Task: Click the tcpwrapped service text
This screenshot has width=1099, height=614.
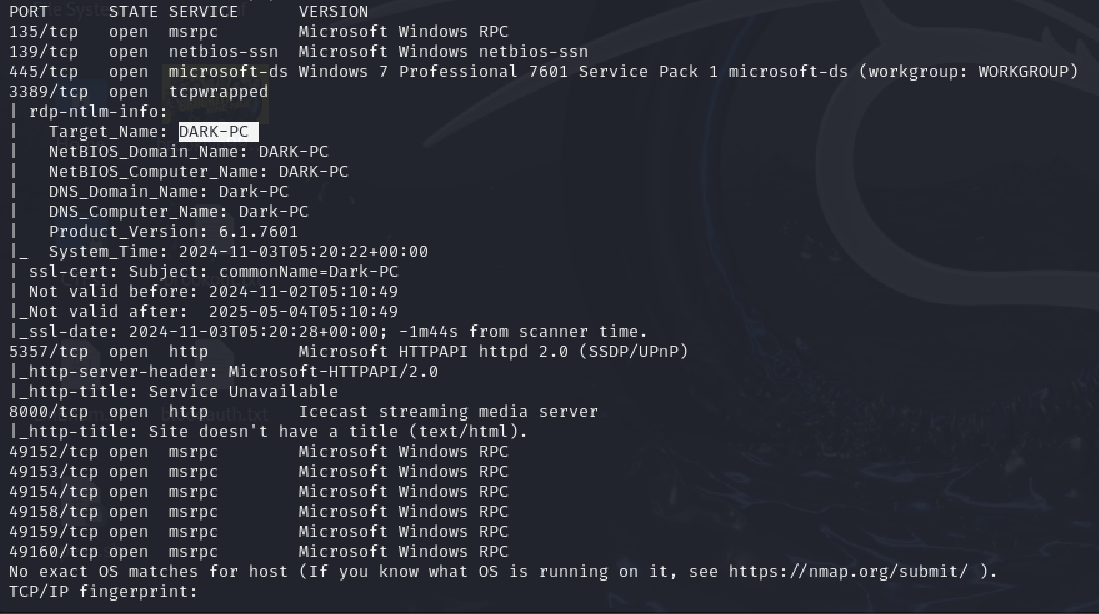Action: point(218,92)
